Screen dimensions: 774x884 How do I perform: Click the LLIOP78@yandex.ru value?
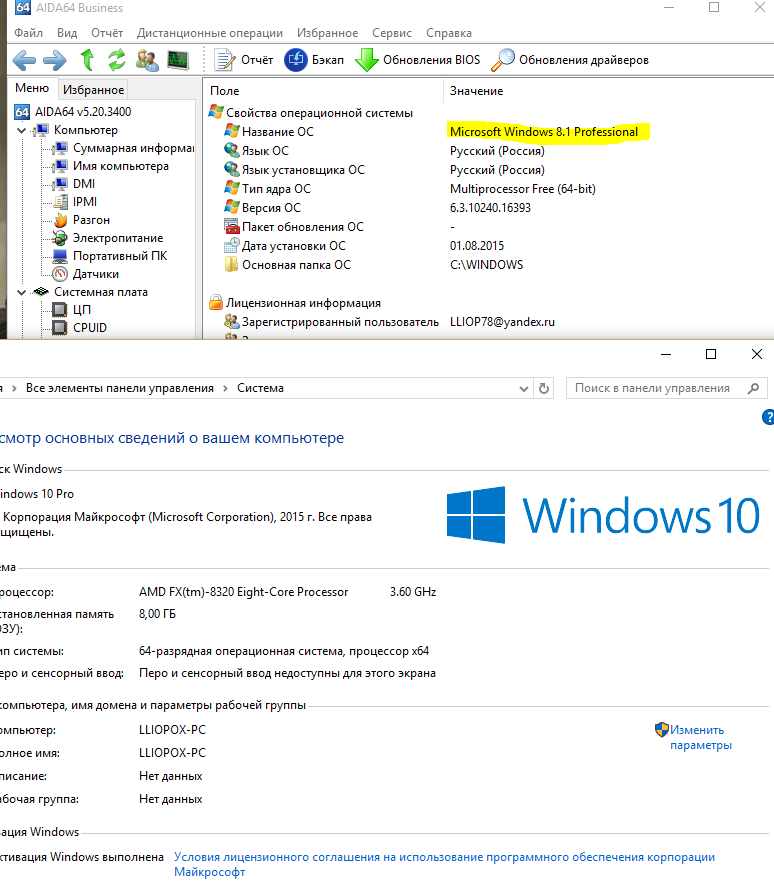(502, 322)
